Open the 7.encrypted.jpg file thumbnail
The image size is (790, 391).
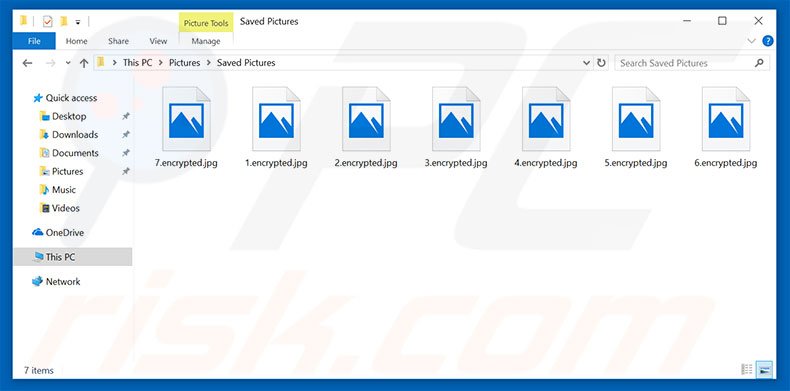click(x=186, y=119)
